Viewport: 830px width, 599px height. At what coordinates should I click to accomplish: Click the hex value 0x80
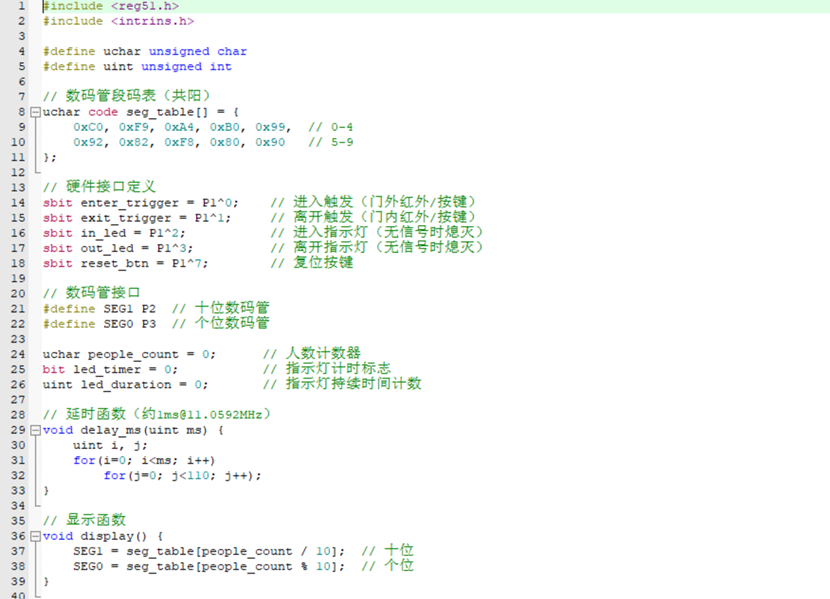224,142
